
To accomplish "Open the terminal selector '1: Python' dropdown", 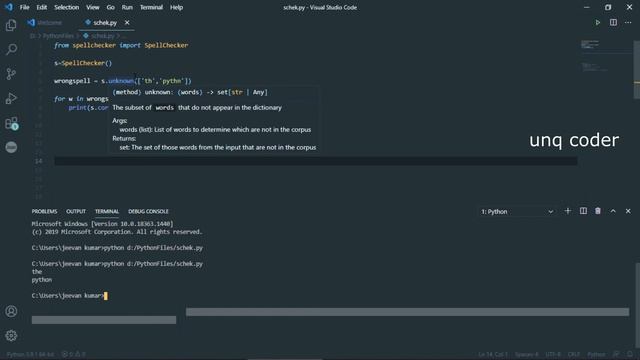I will point(517,211).
